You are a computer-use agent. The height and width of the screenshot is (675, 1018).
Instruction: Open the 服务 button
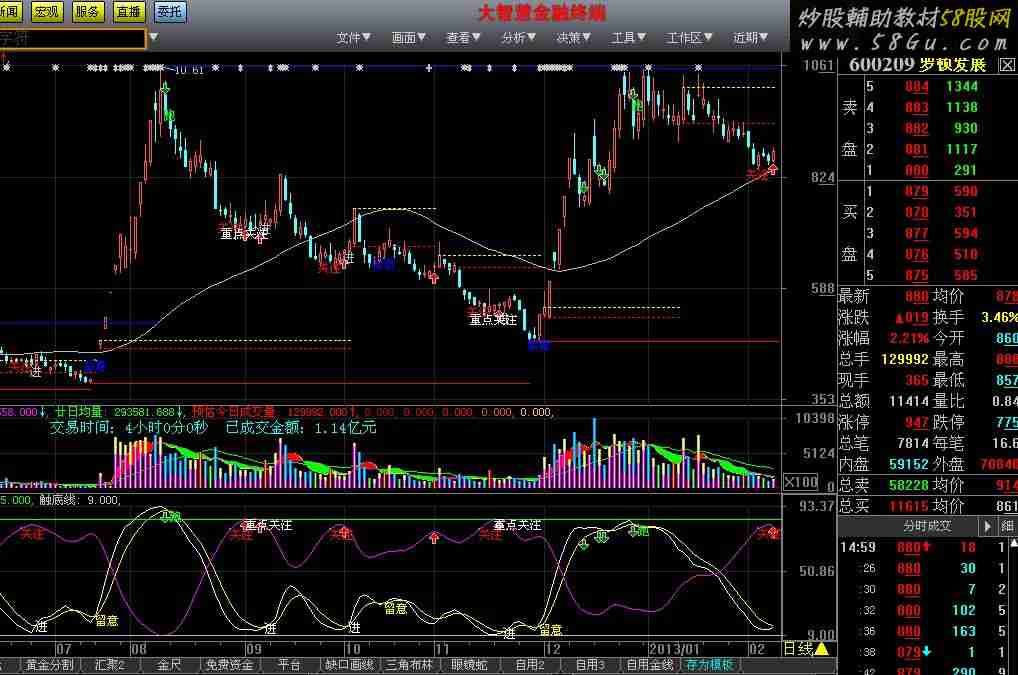(87, 11)
